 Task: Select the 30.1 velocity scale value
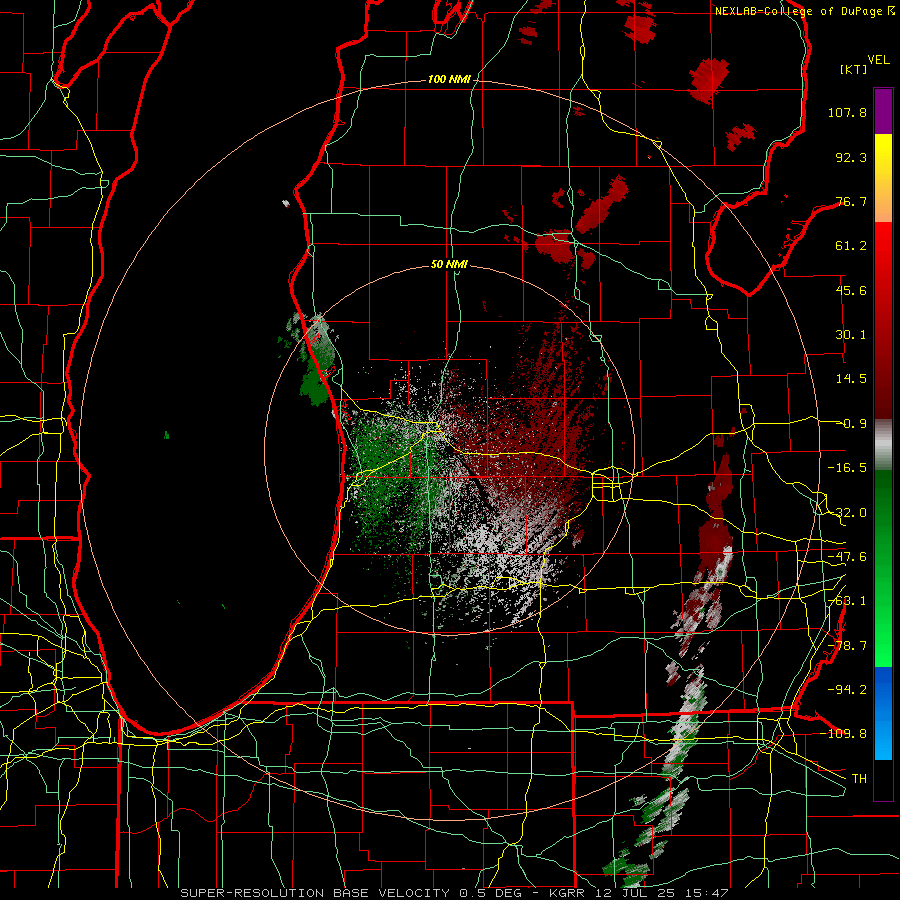pyautogui.click(x=851, y=335)
